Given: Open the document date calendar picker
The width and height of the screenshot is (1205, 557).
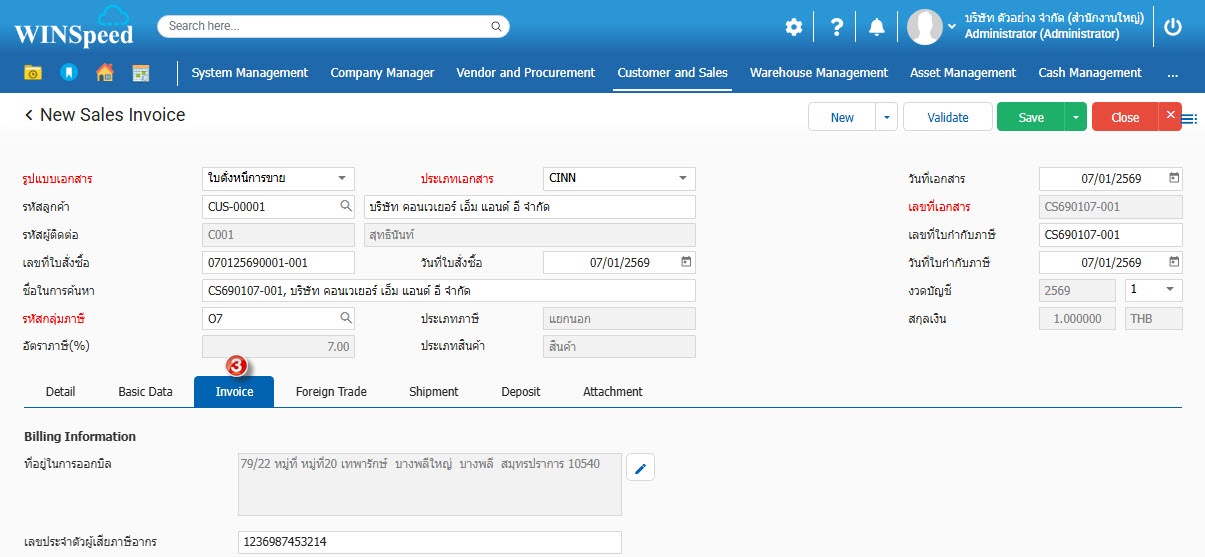Looking at the screenshot, I should click(1174, 179).
